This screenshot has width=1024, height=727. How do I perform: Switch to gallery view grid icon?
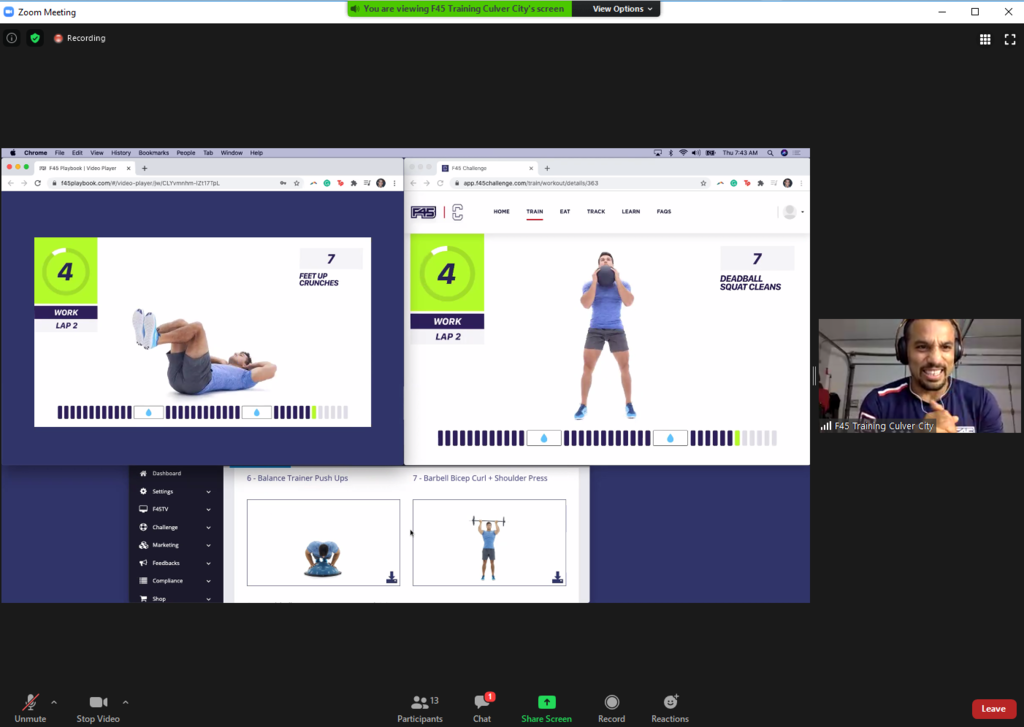(985, 39)
